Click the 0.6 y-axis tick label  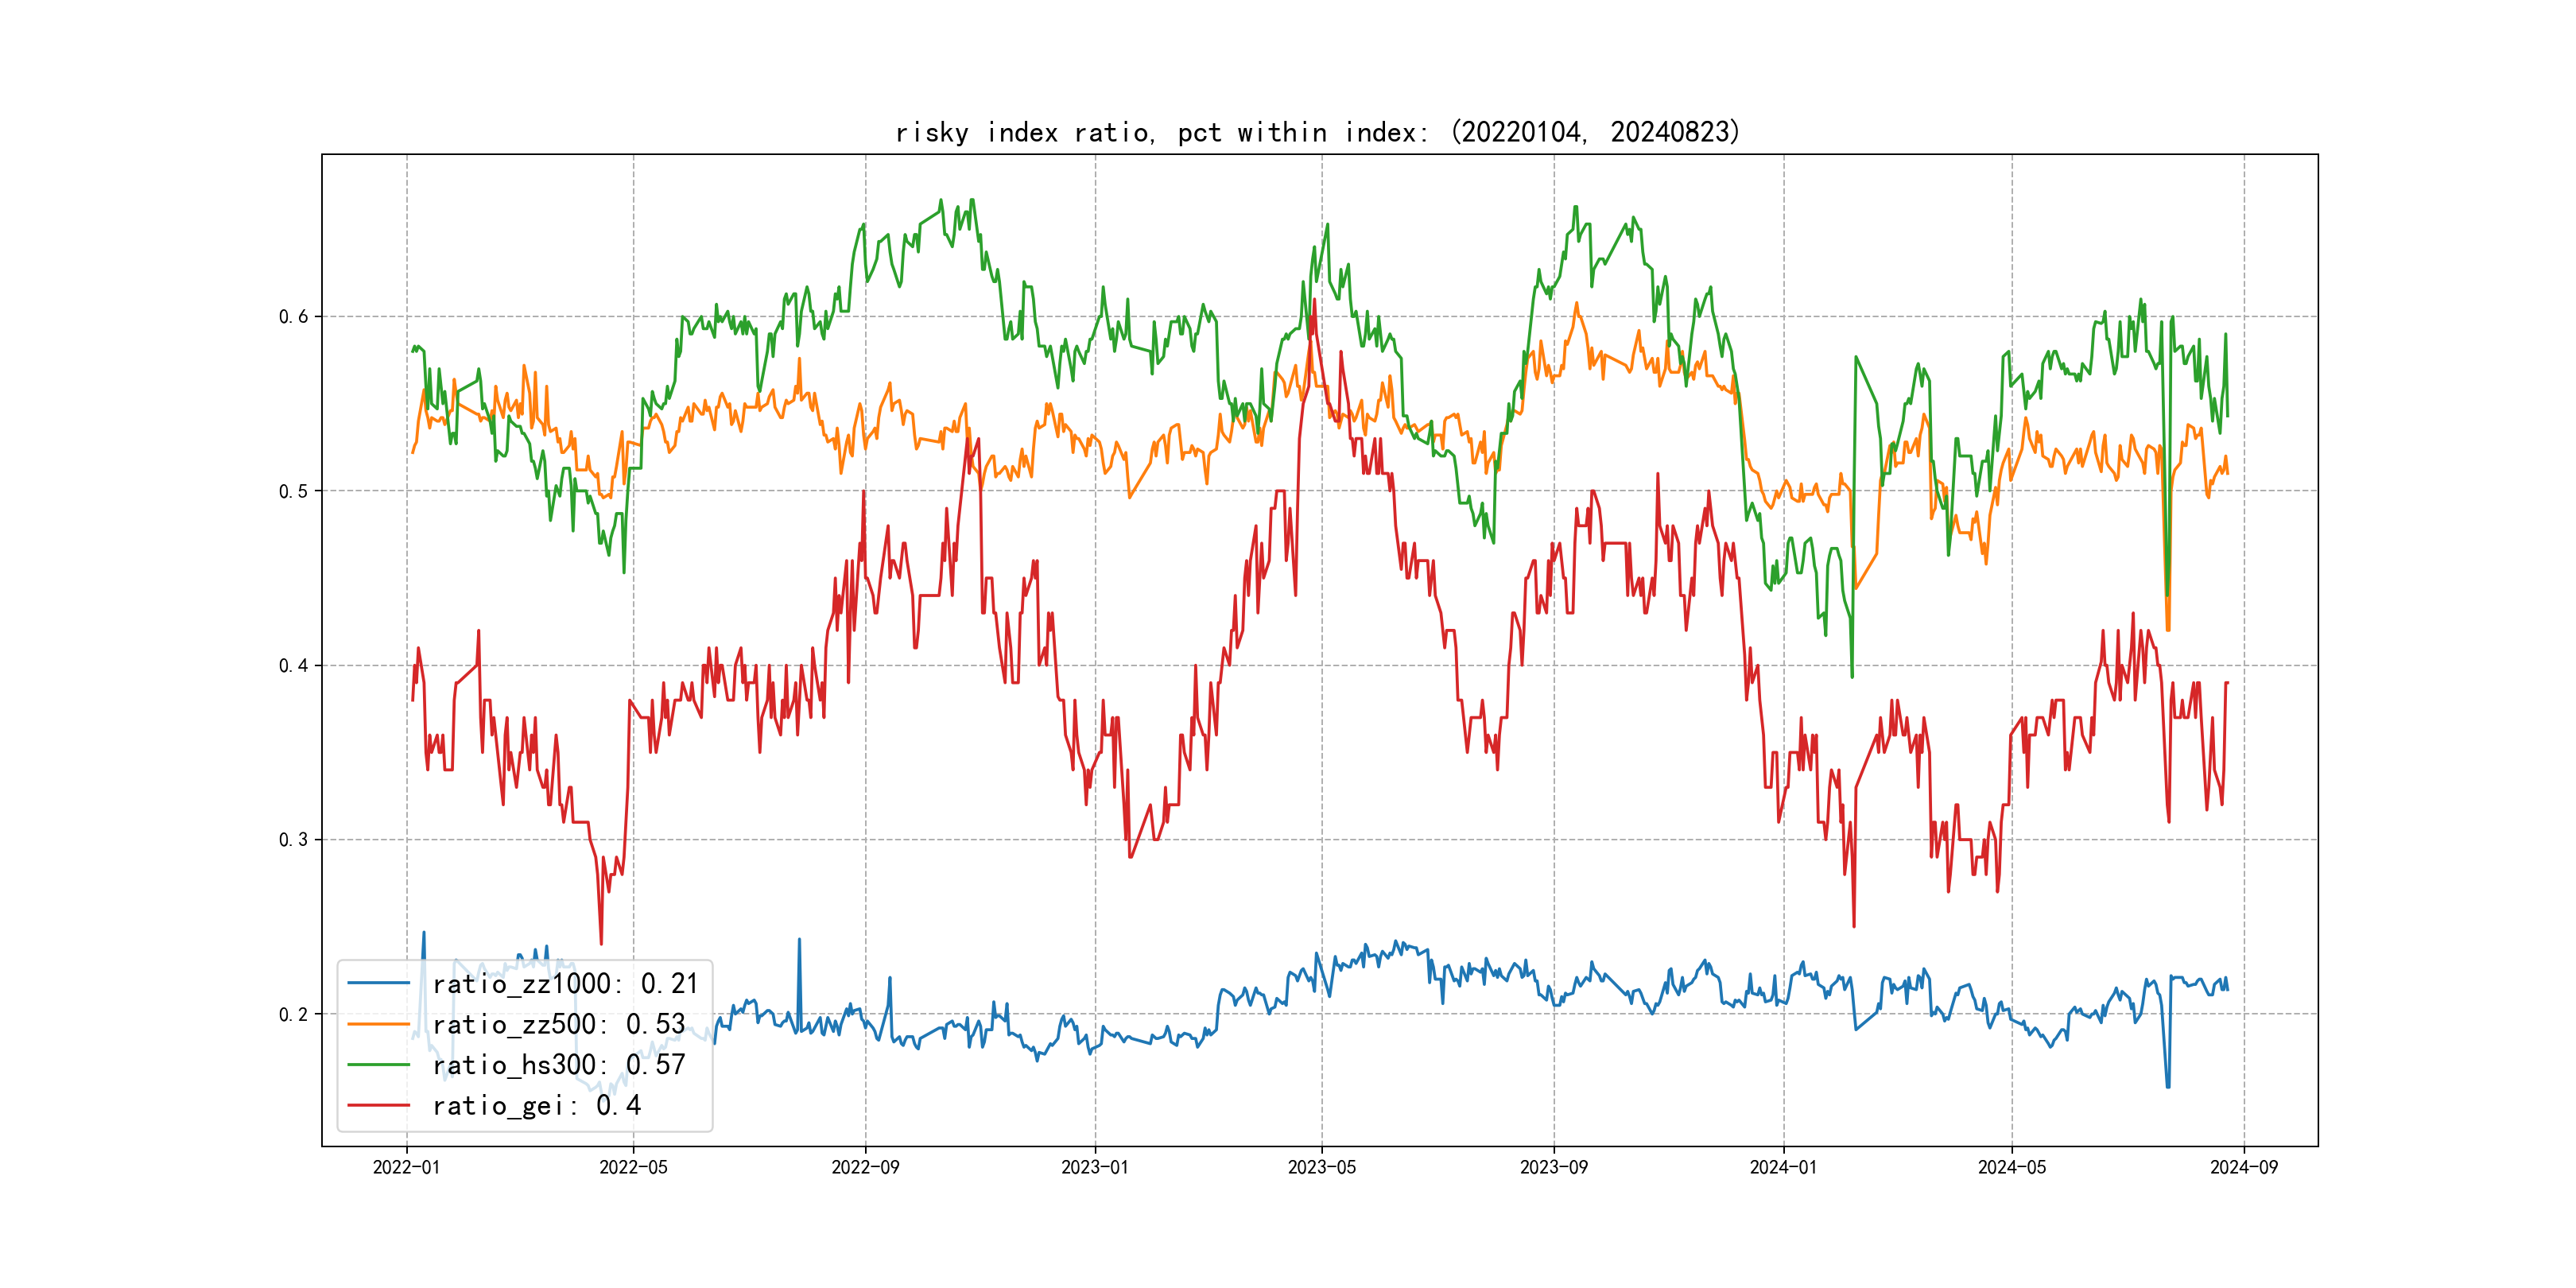coord(293,317)
